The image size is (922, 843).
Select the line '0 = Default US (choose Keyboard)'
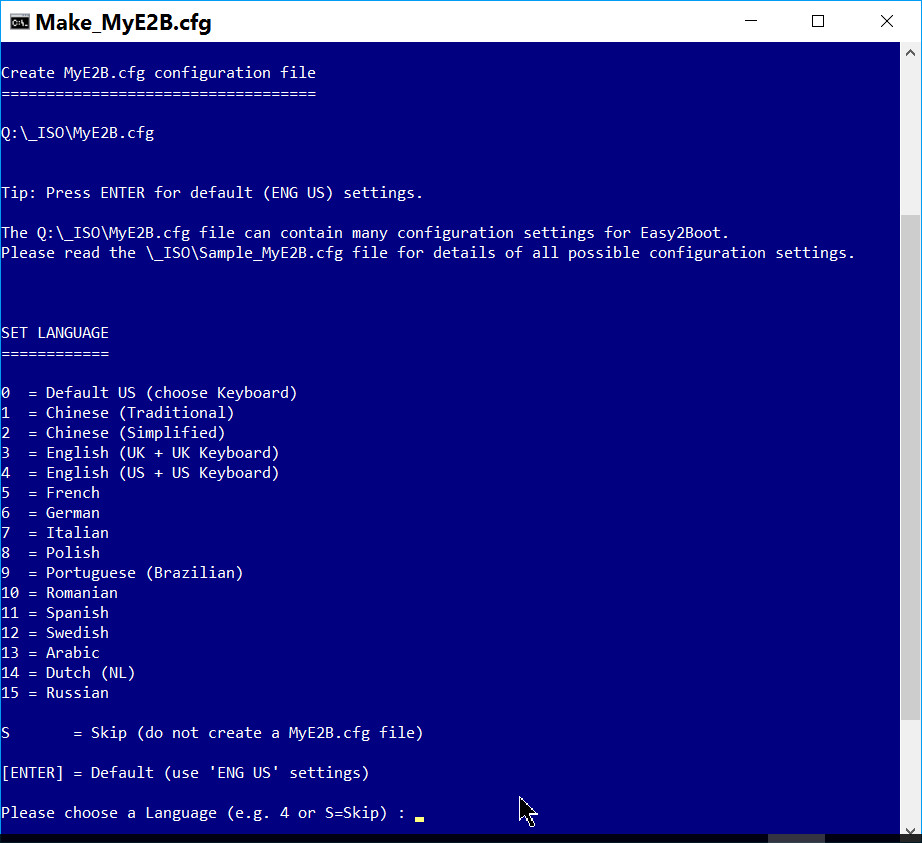pyautogui.click(x=148, y=392)
